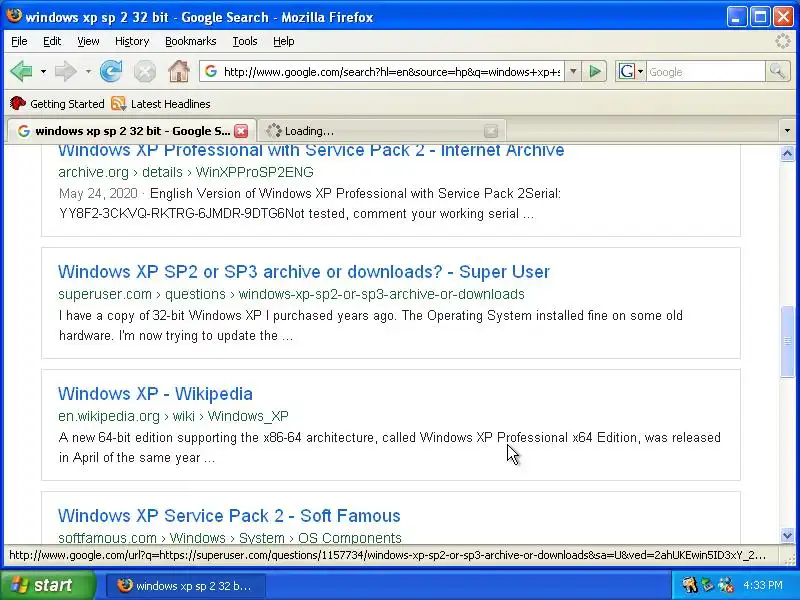Viewport: 800px width, 600px height.
Task: Open the Soft Famous Service Pack 2 result
Action: [x=229, y=516]
